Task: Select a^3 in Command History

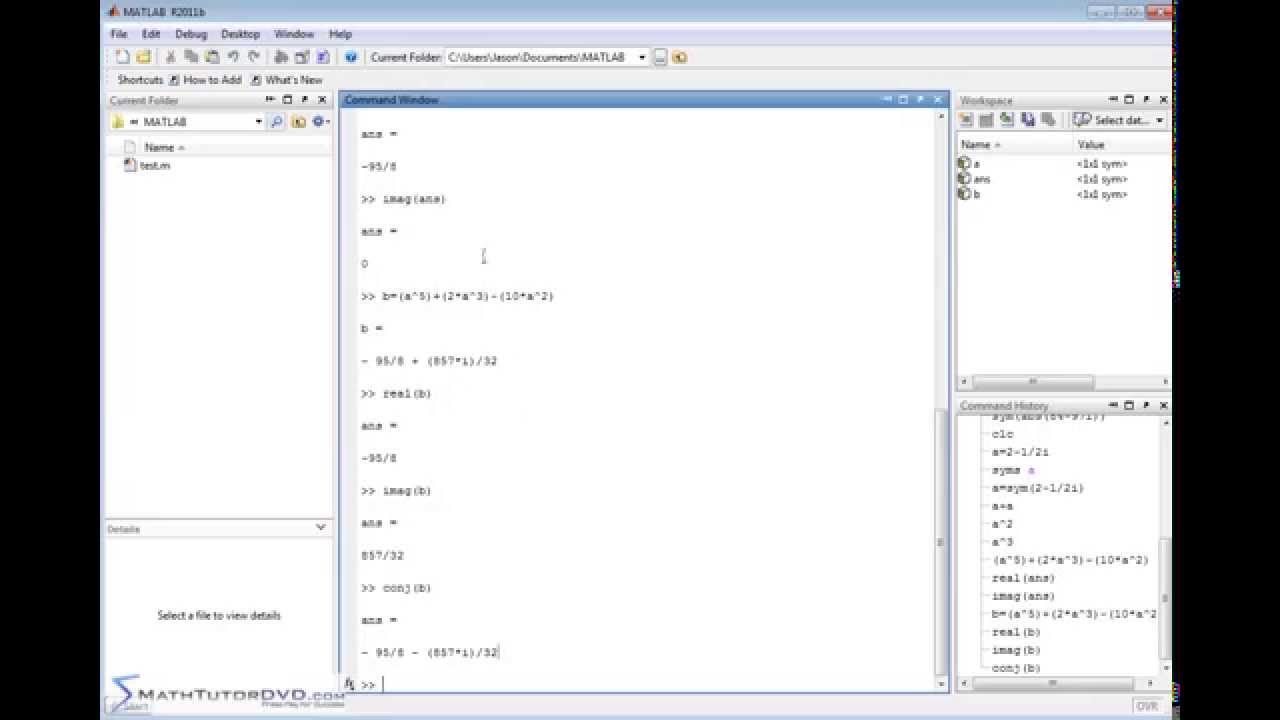Action: [x=1002, y=542]
